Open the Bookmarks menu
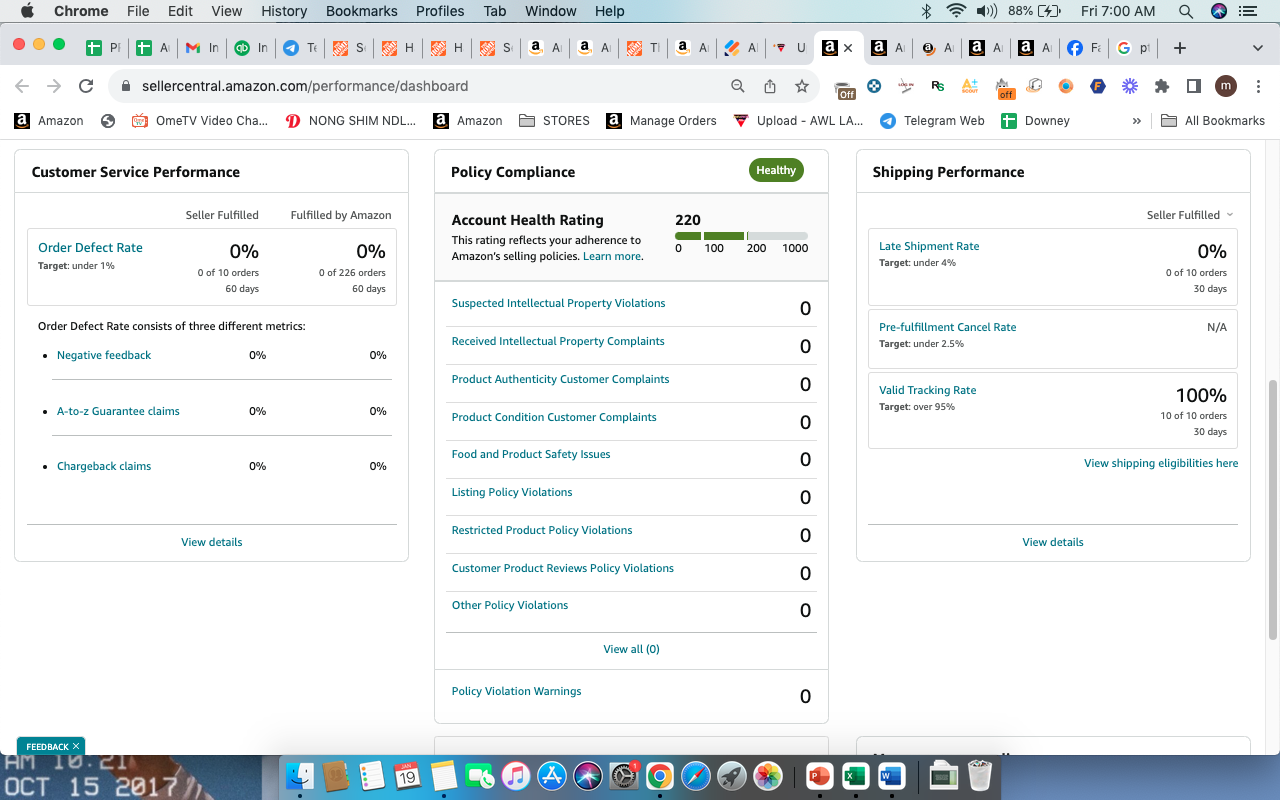Screen dimensions: 1280x800 [362, 11]
